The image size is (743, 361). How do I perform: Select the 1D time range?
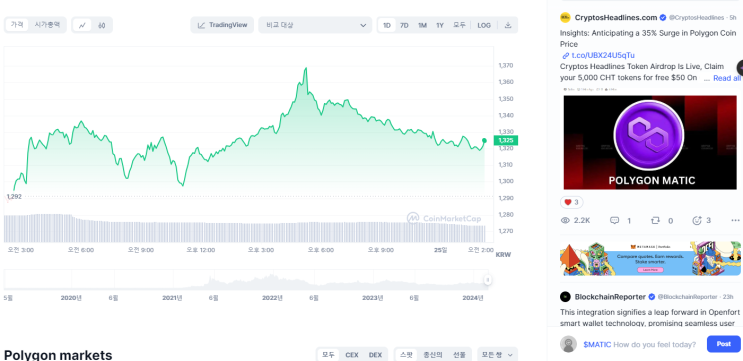click(x=387, y=25)
